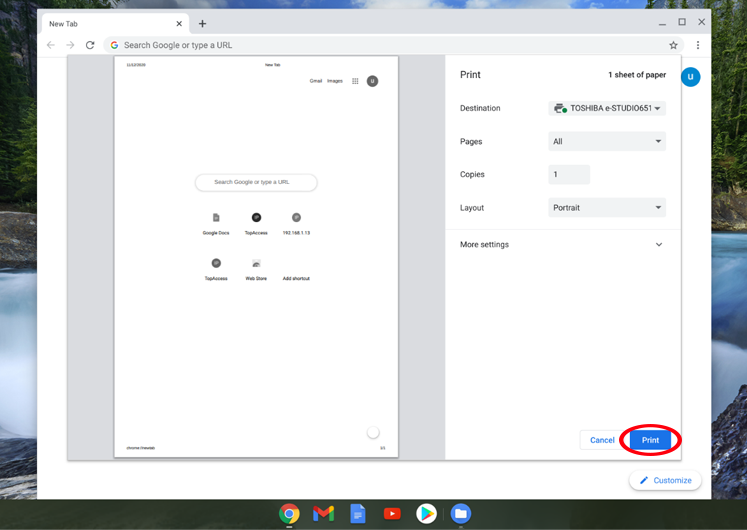Screen dimensions: 747x530
Task: Reload the page with refresh icon
Action: pos(90,45)
